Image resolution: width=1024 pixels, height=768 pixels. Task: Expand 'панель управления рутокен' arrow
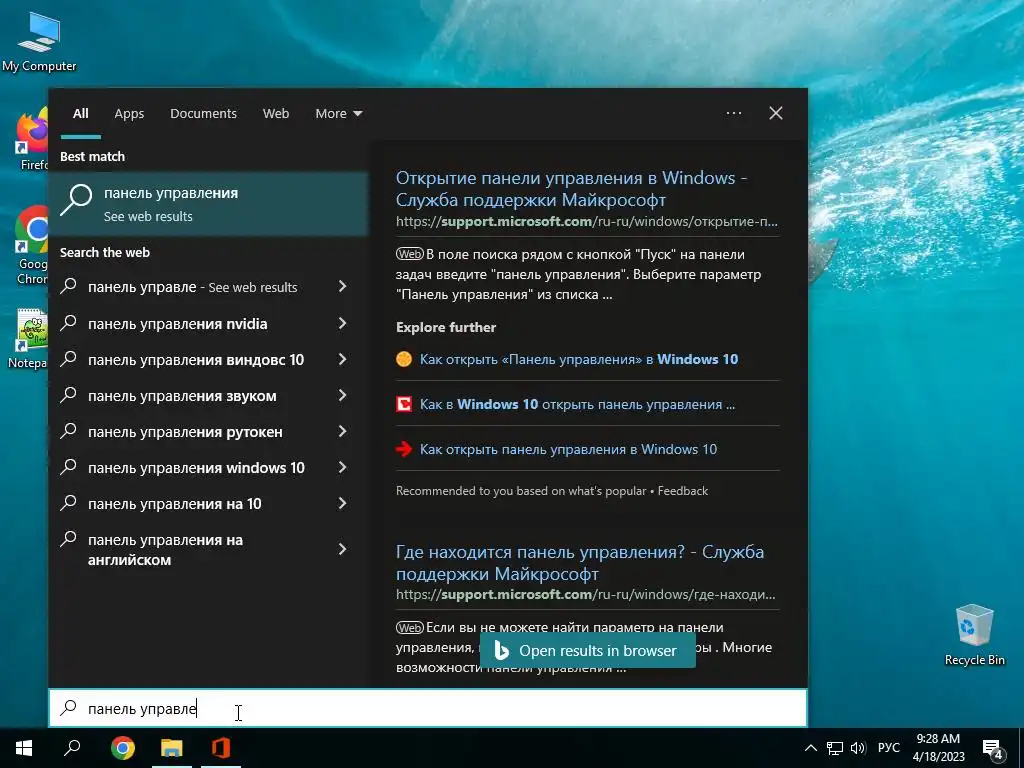click(x=342, y=431)
